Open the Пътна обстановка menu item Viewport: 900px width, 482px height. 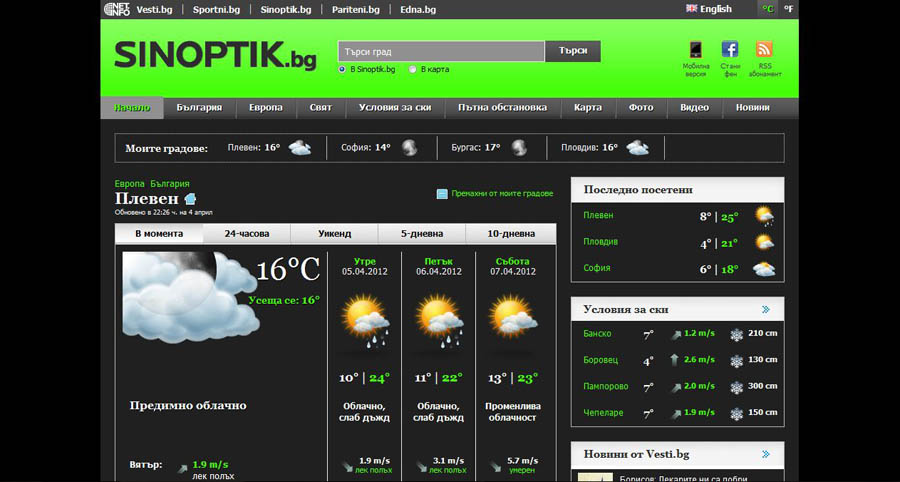(x=502, y=108)
